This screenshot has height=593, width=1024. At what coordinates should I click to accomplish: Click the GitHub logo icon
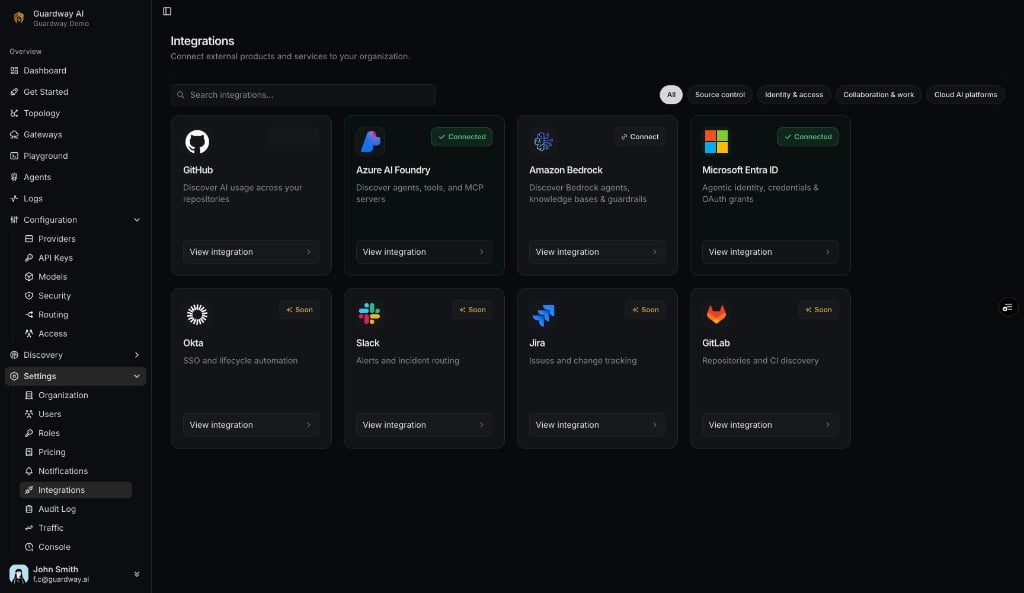pos(197,141)
